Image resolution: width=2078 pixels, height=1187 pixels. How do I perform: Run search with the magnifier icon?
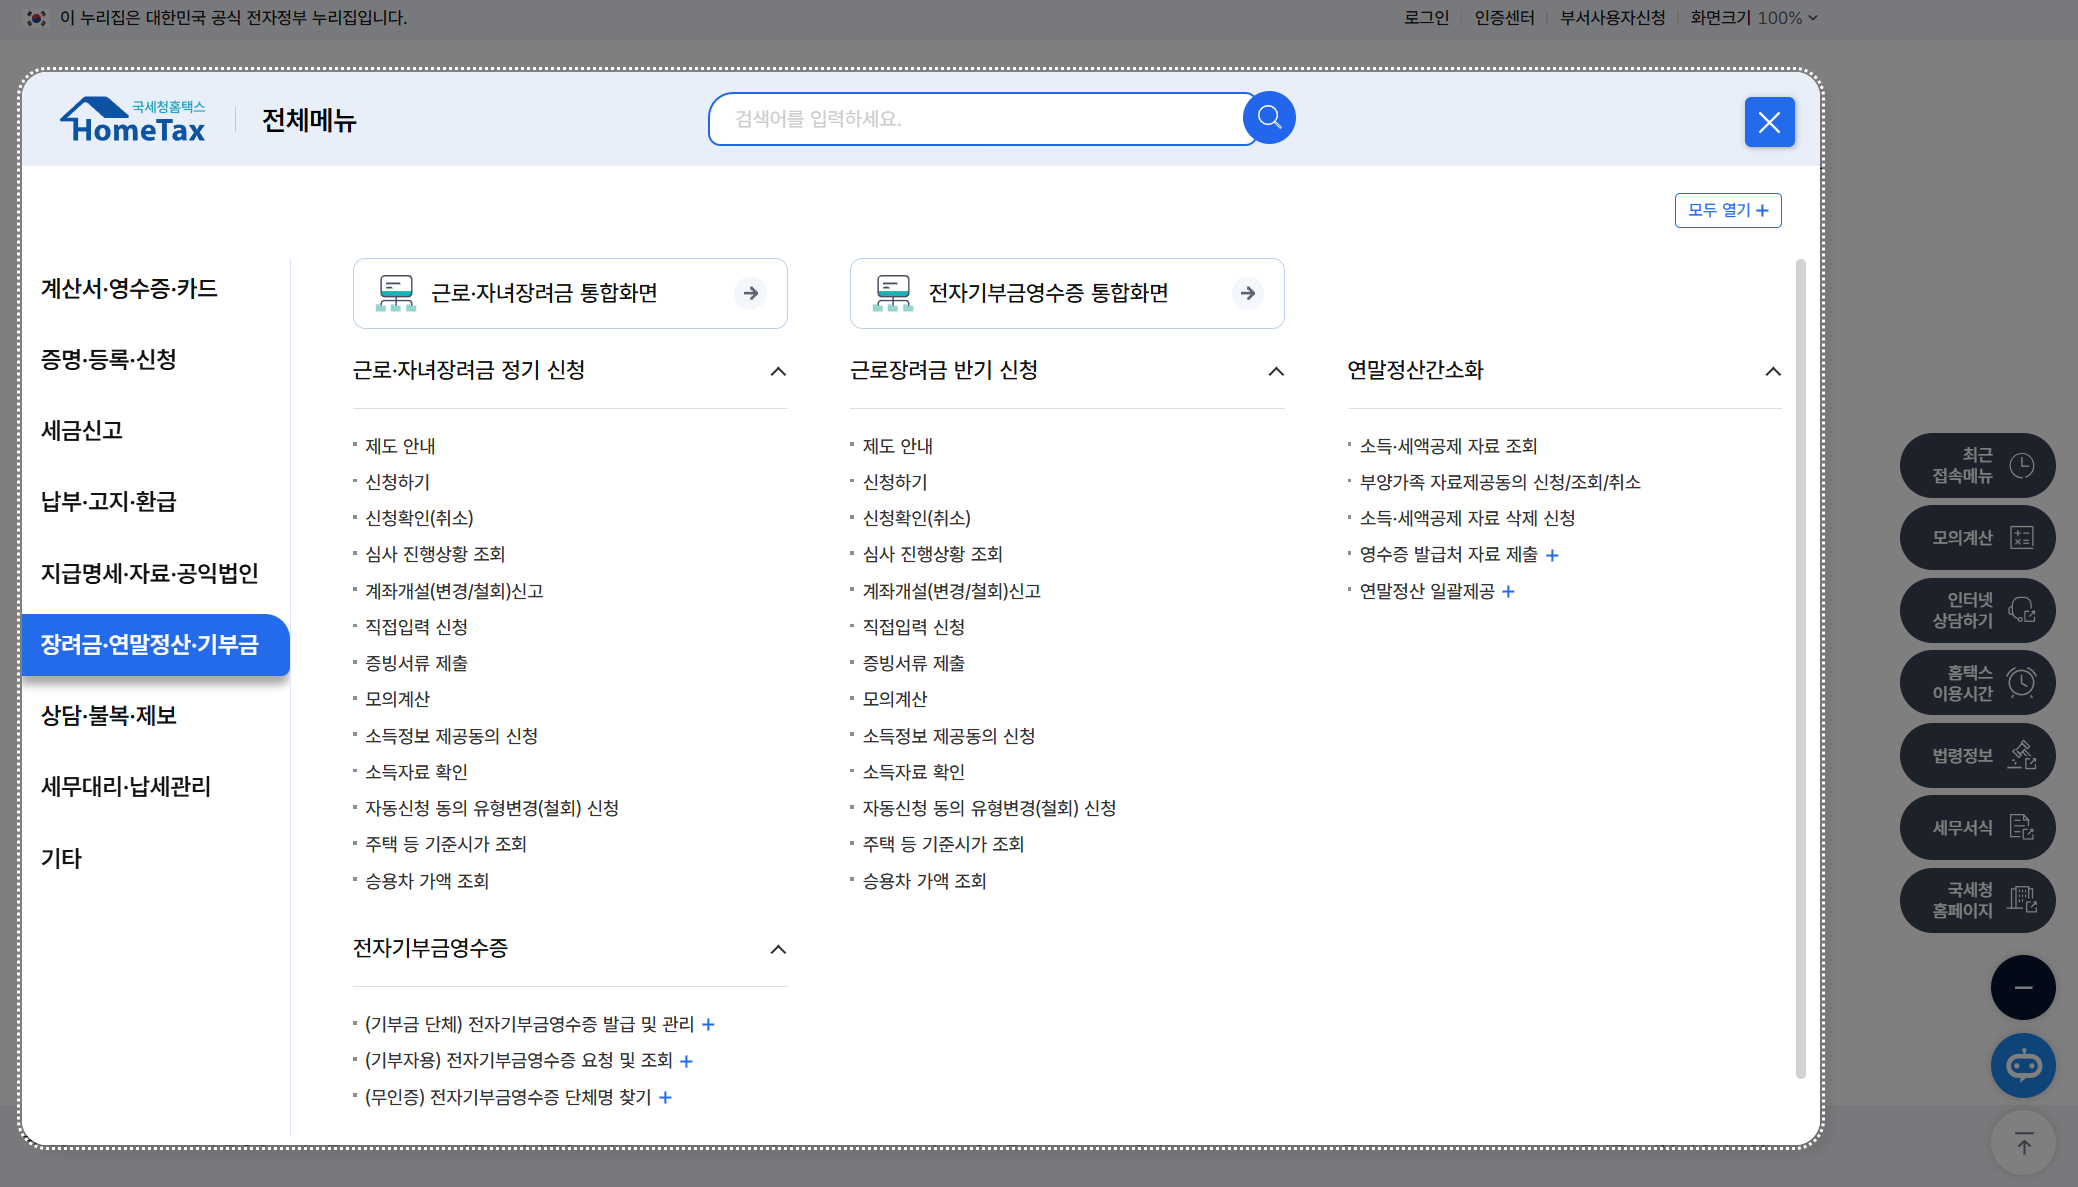tap(1268, 117)
